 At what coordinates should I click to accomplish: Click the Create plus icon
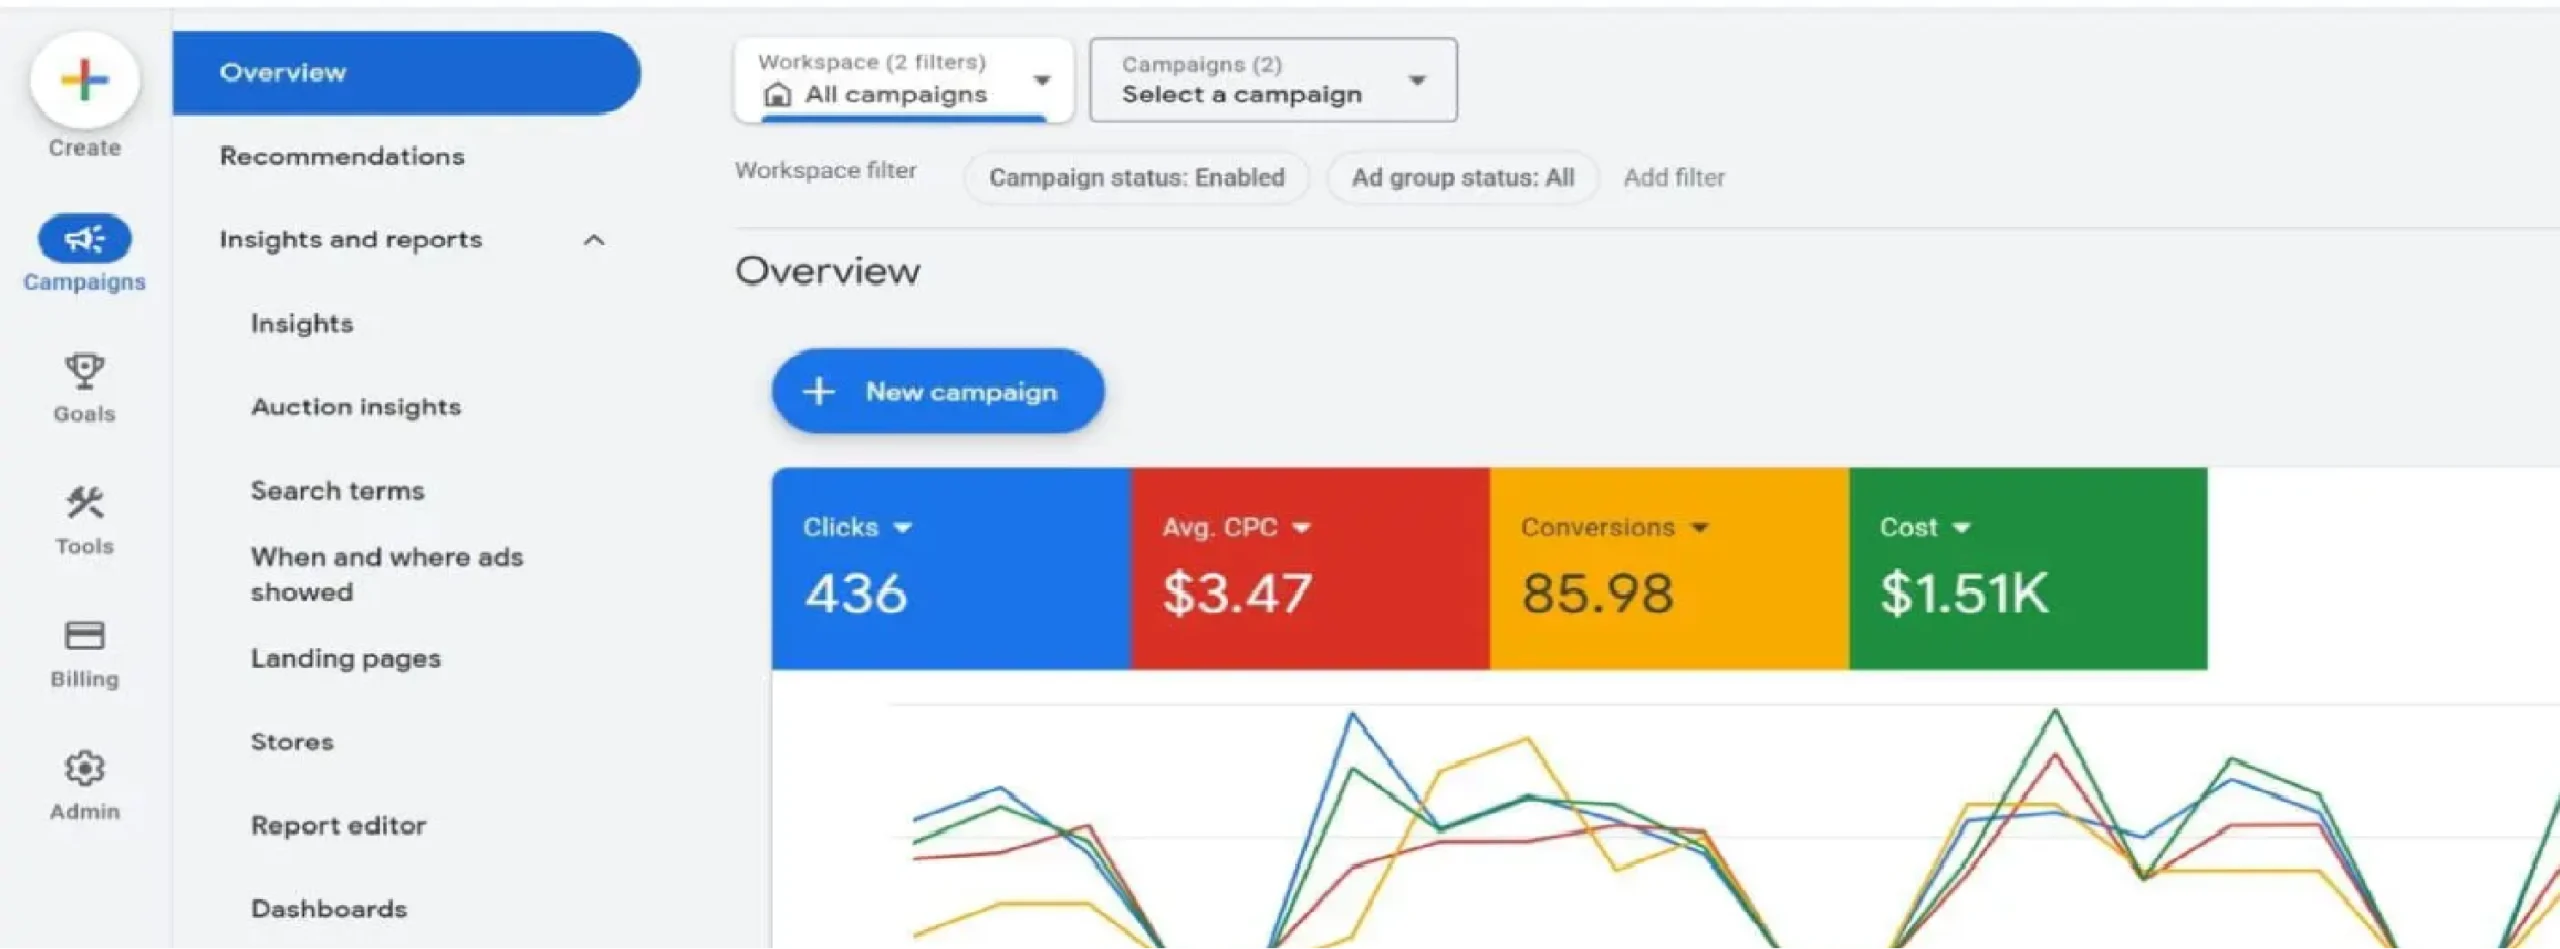[x=84, y=78]
